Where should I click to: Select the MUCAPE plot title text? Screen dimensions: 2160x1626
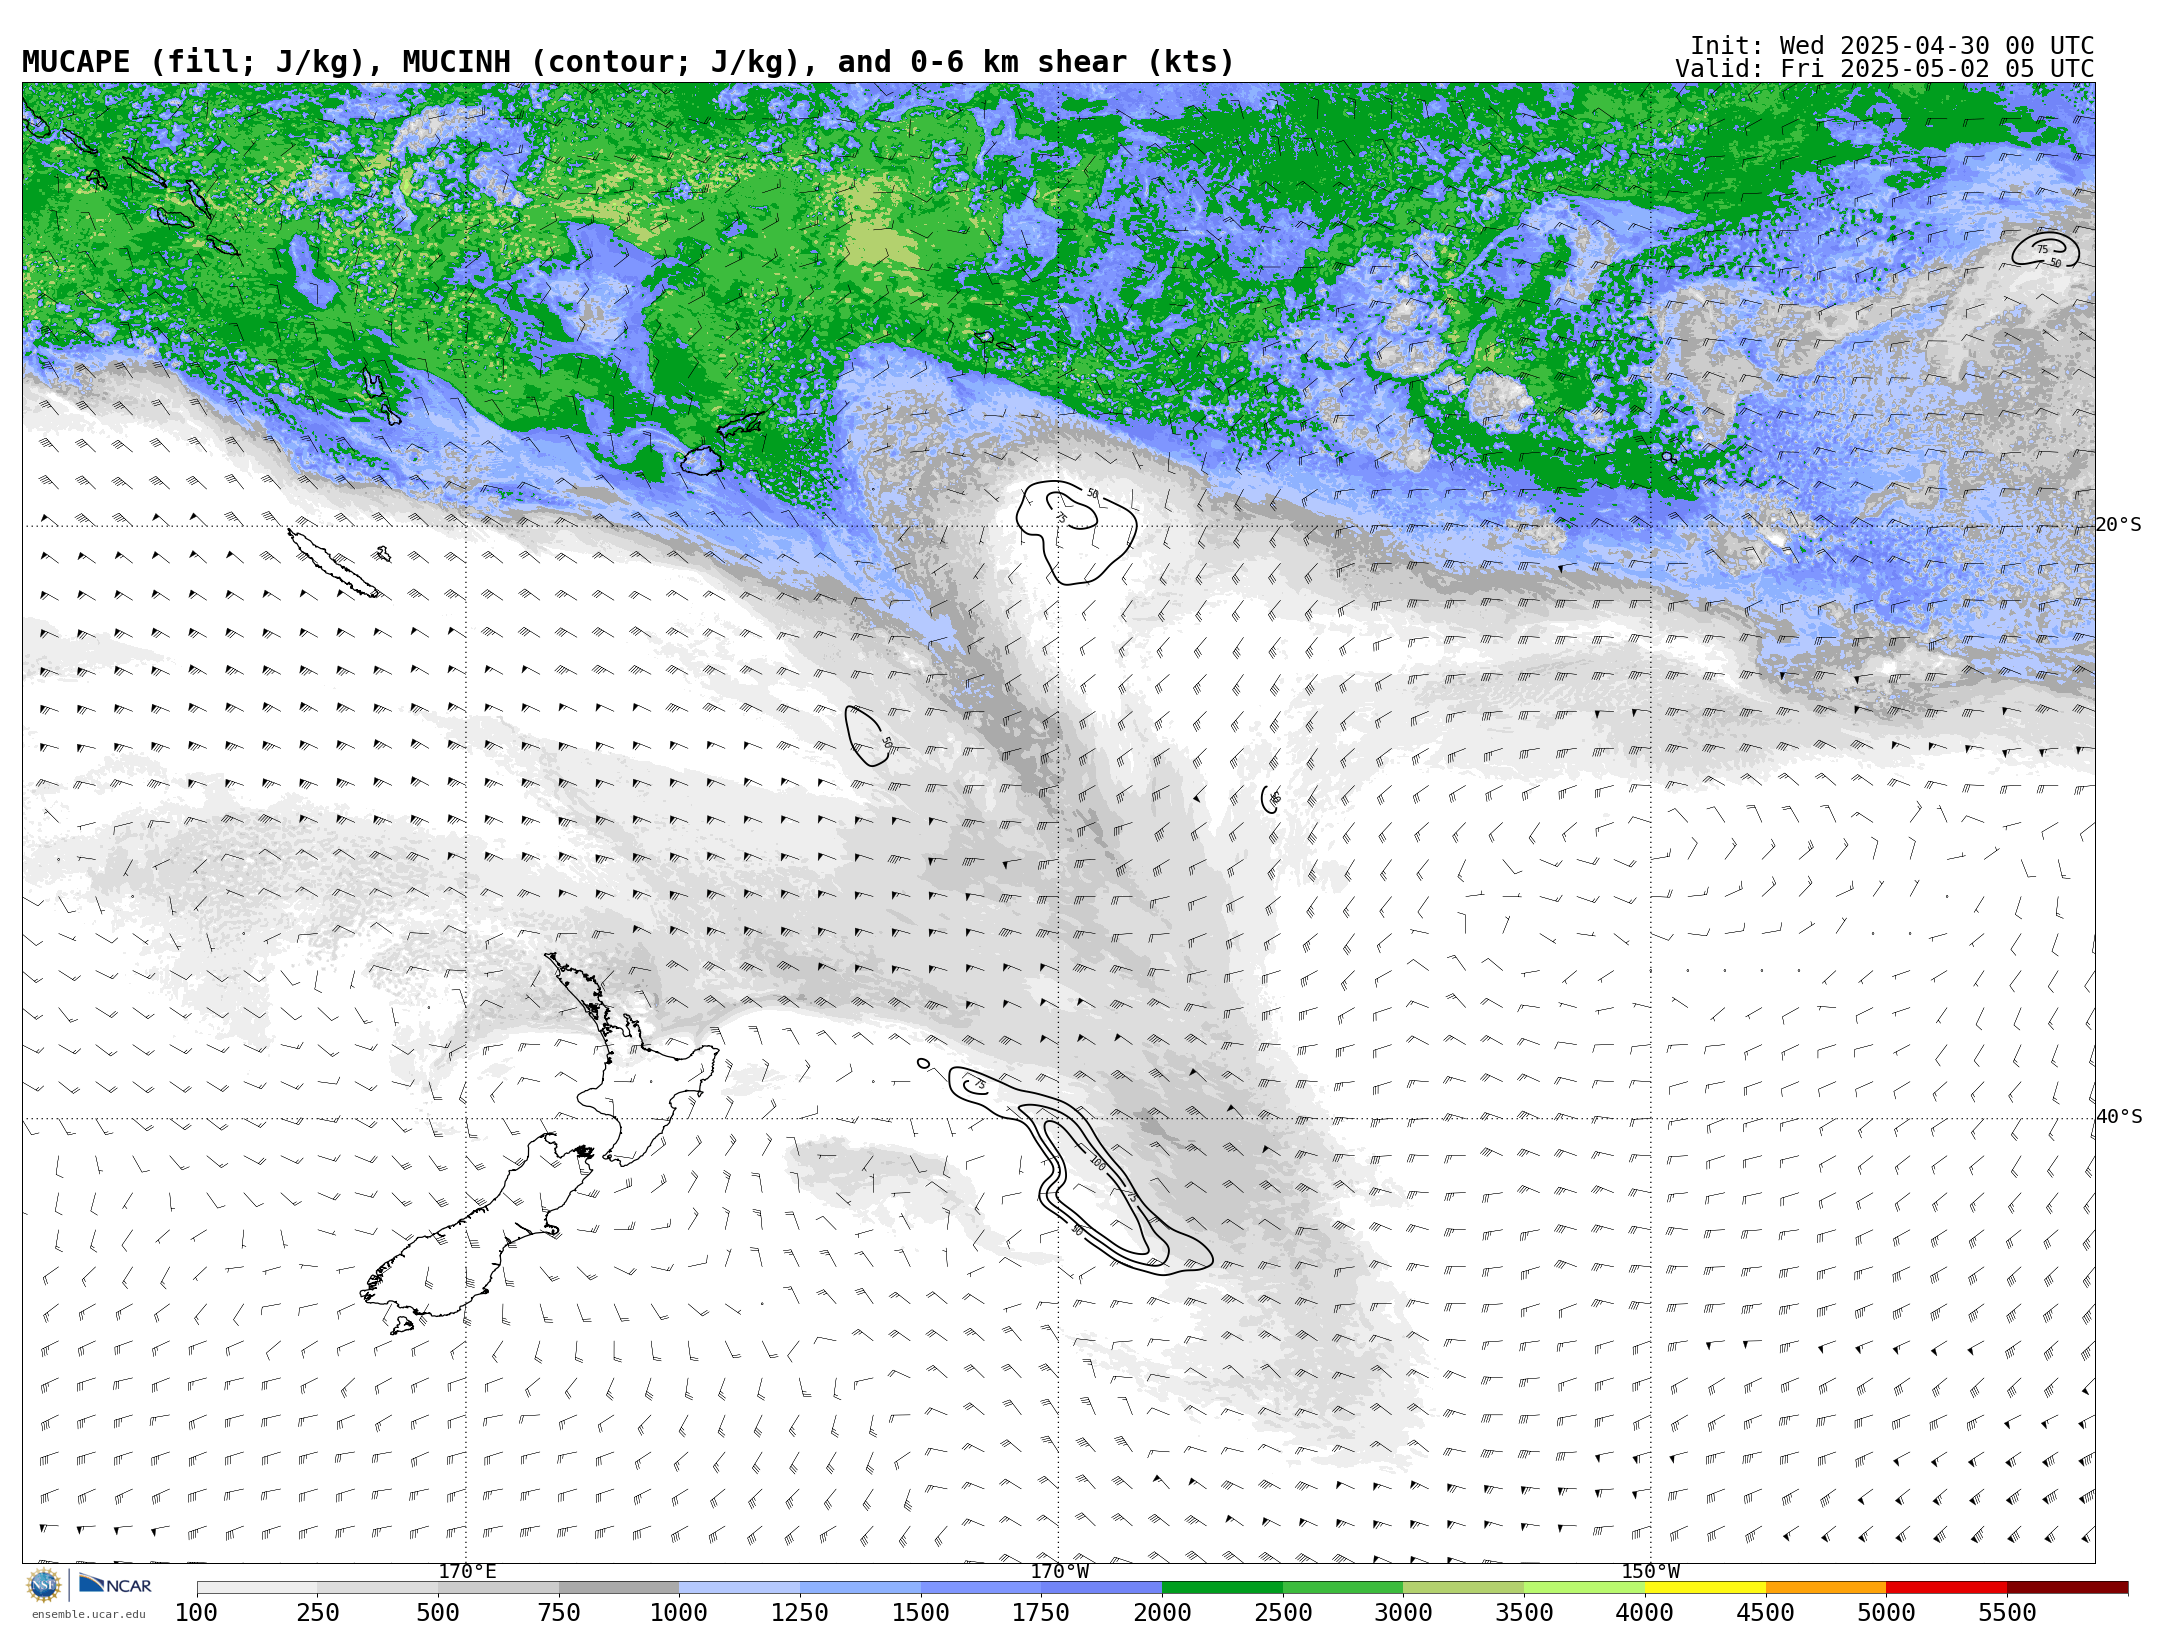click(628, 62)
